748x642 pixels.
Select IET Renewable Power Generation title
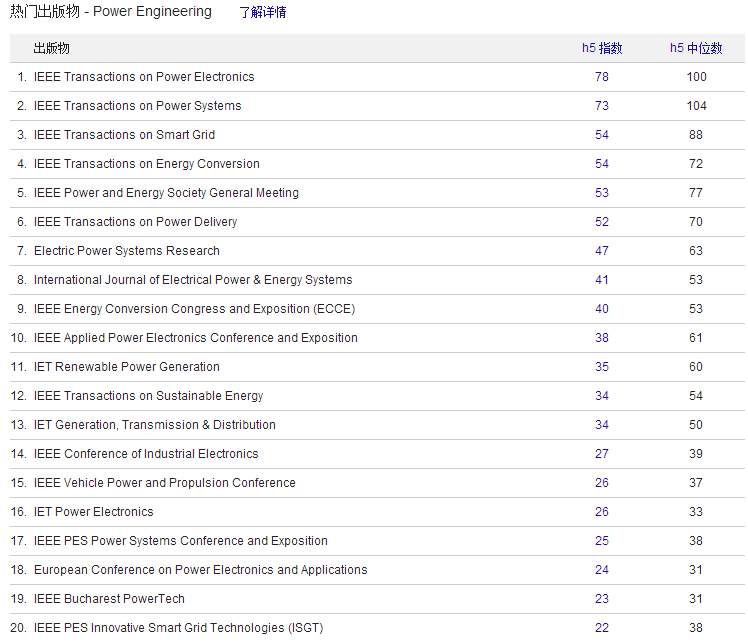coord(127,367)
